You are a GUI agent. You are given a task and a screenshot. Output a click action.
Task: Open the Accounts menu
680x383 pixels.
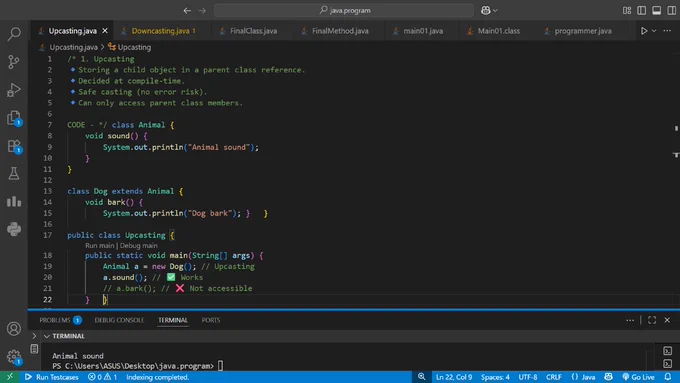pyautogui.click(x=14, y=329)
